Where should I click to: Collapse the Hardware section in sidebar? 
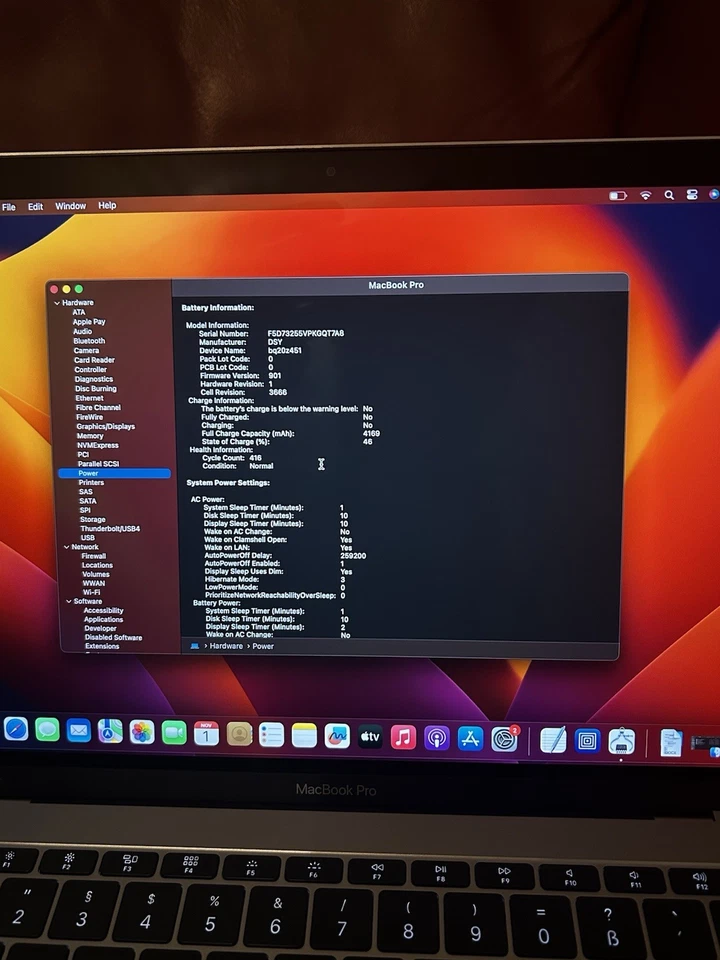(x=57, y=302)
